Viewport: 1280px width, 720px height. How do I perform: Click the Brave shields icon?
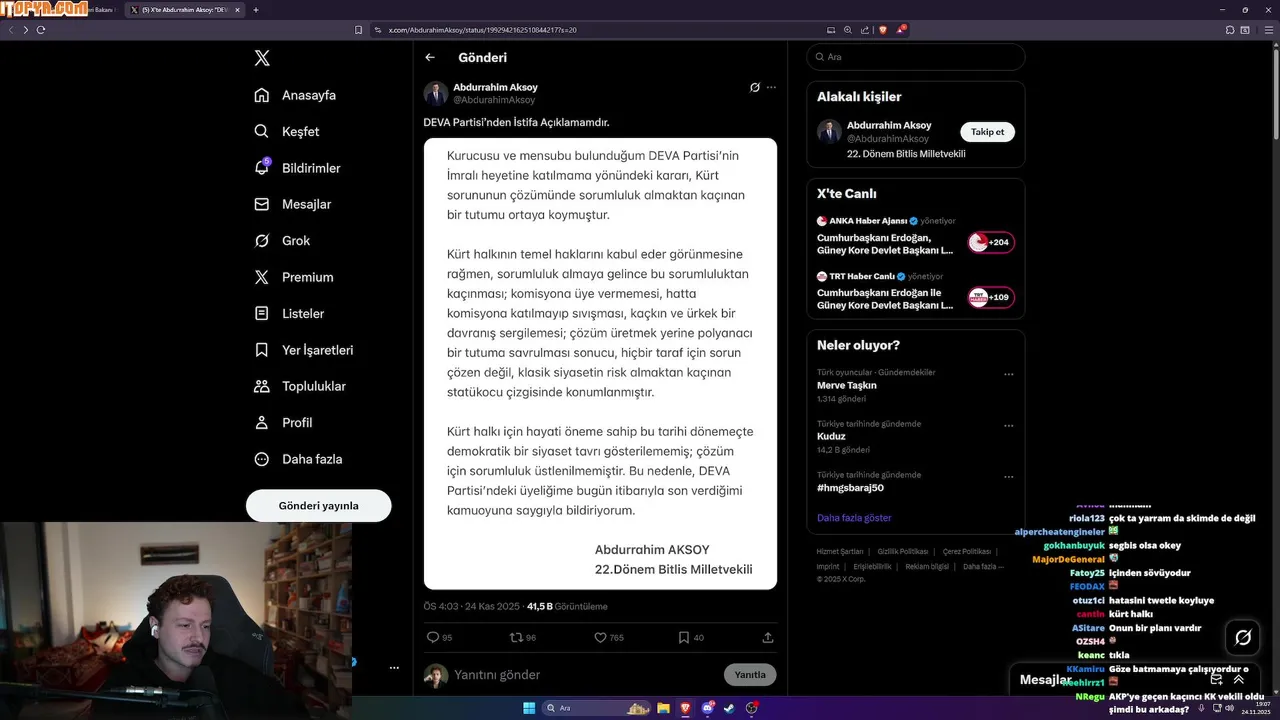coord(883,30)
